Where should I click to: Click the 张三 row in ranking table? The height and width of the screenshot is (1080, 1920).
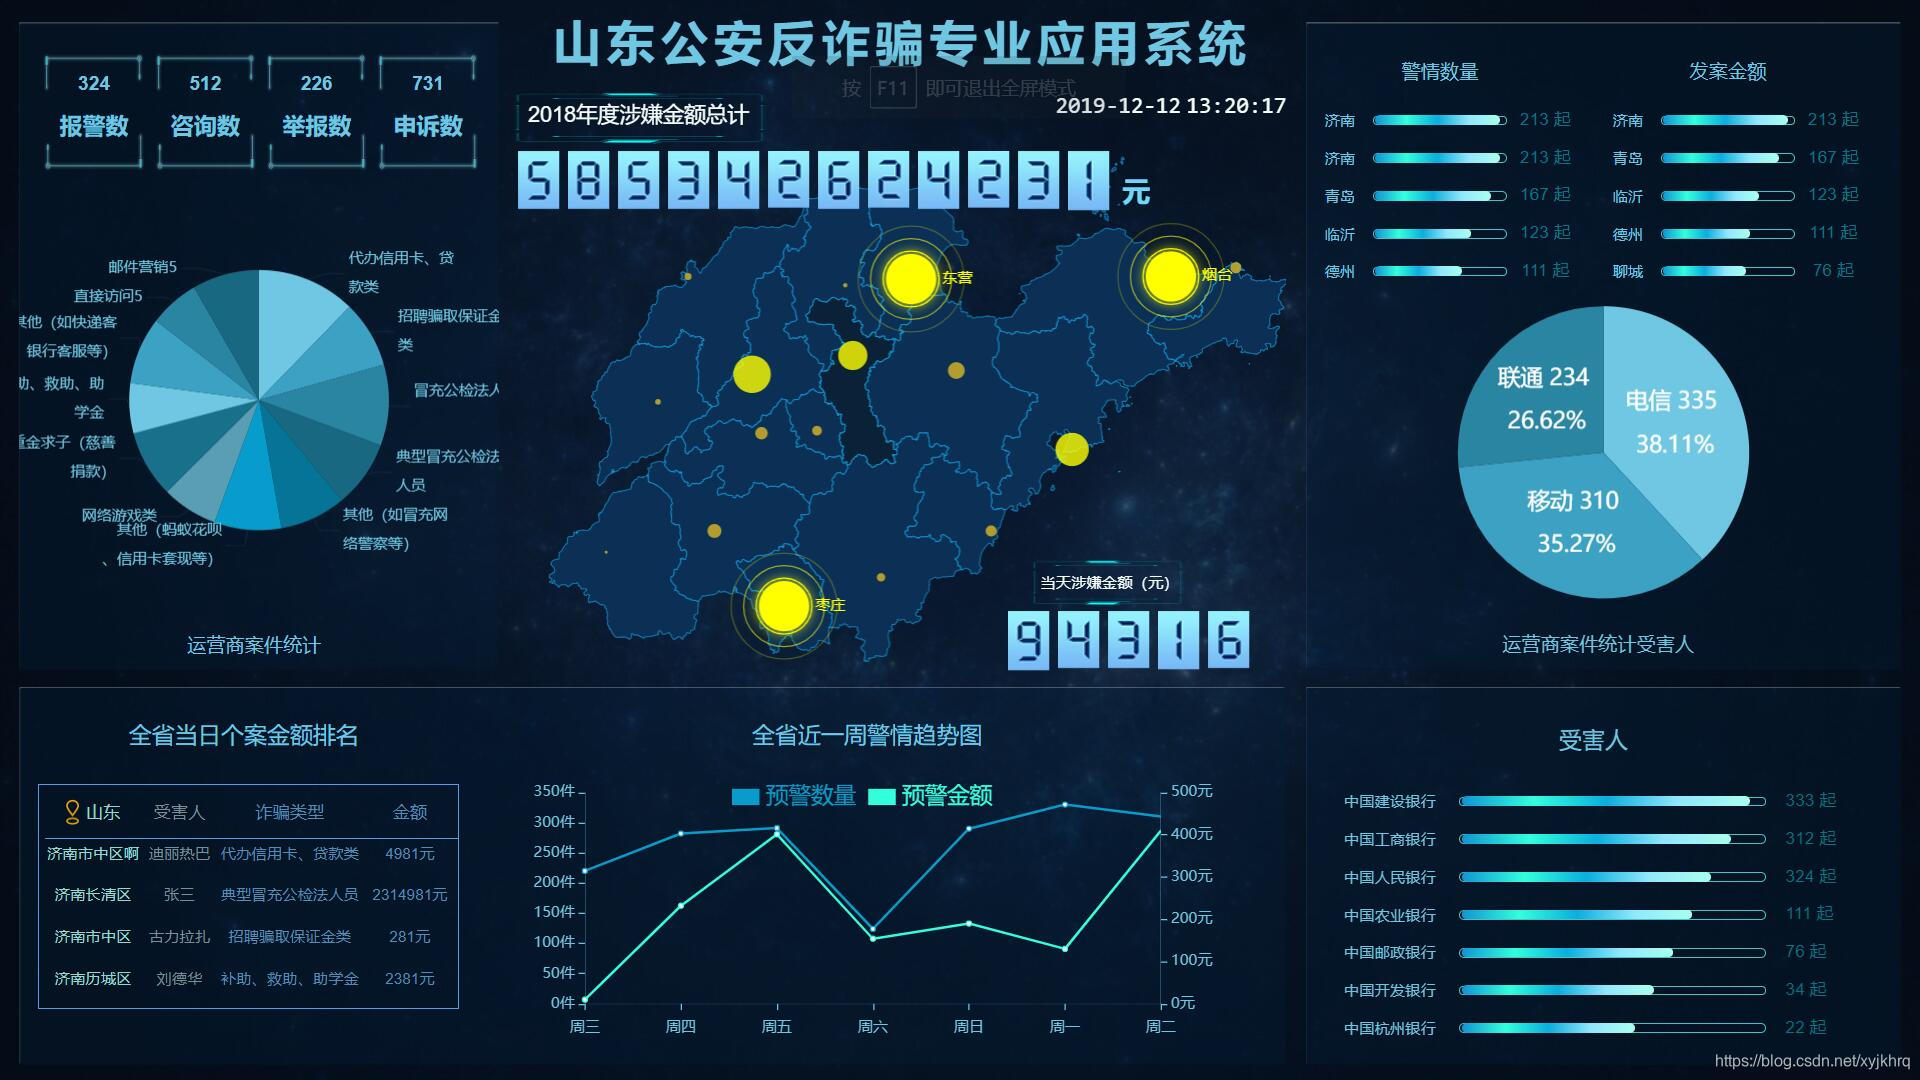(x=248, y=895)
